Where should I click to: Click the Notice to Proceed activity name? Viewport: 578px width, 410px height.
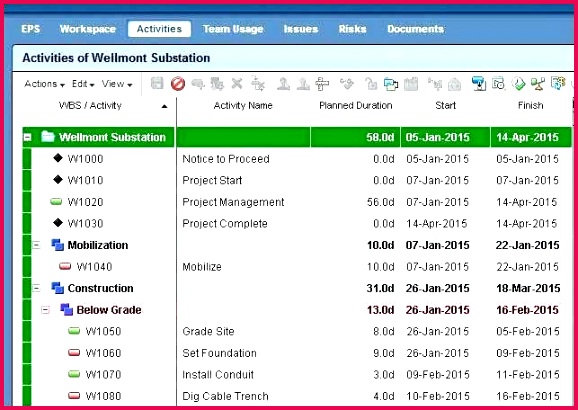pyautogui.click(x=226, y=159)
